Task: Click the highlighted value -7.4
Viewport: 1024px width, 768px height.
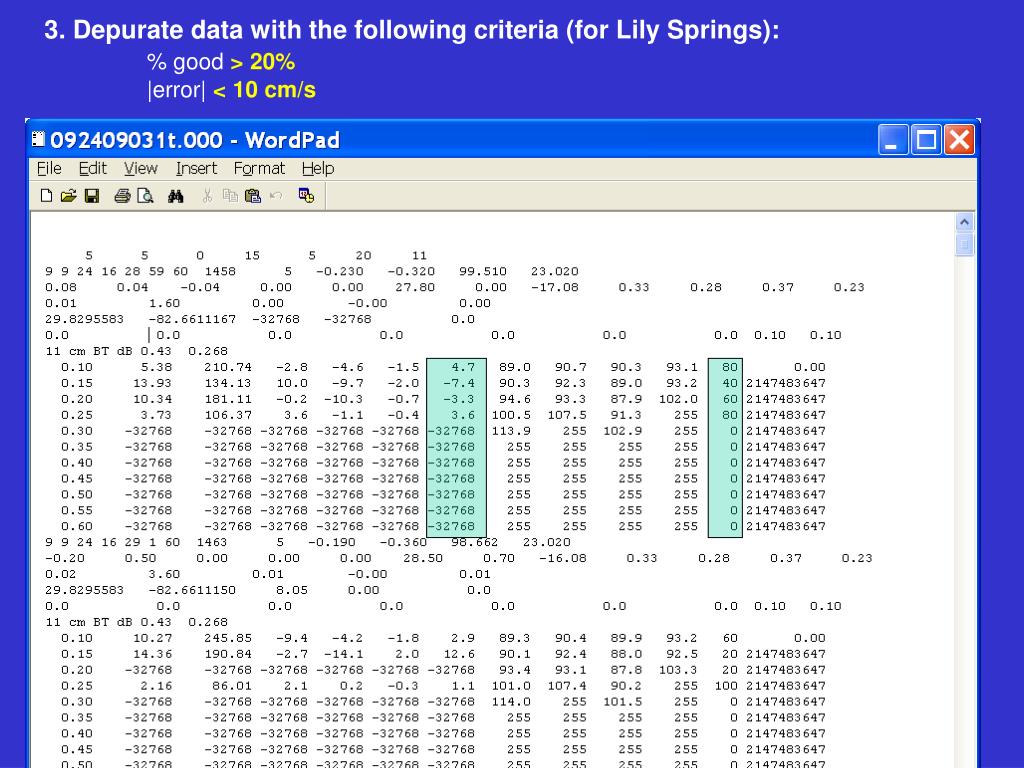Action: (x=458, y=383)
